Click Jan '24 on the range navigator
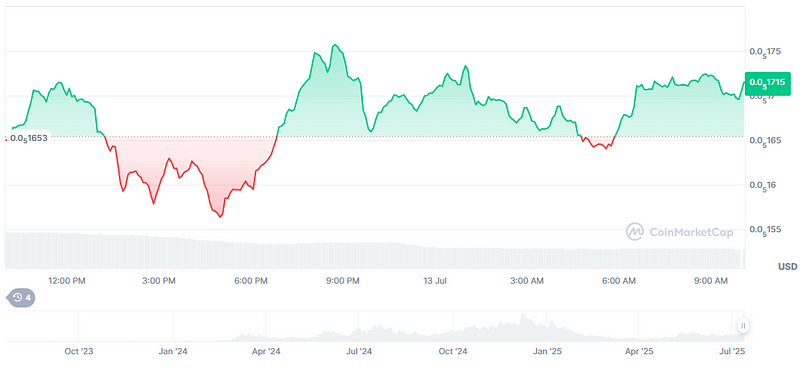The height and width of the screenshot is (371, 800). (x=173, y=352)
